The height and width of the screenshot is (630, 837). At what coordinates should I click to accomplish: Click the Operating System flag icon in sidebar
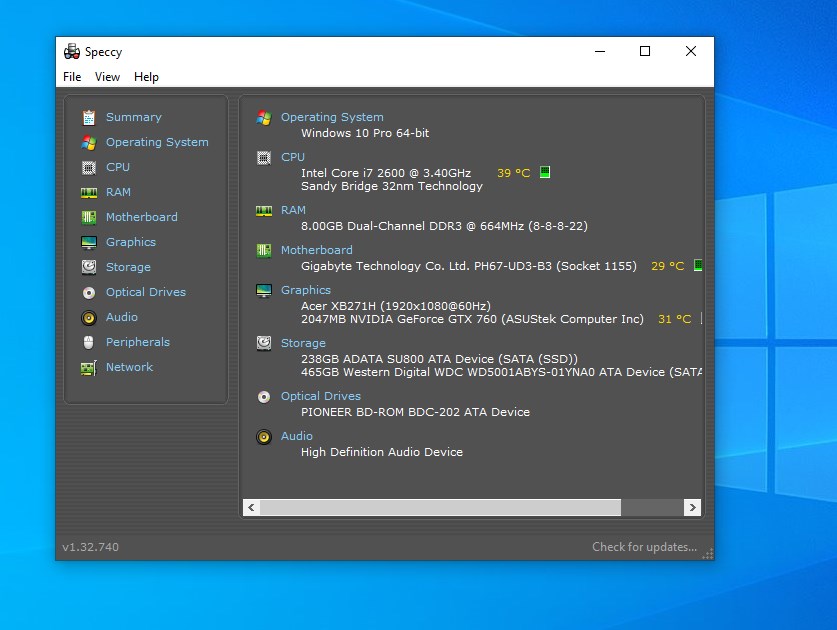(x=89, y=143)
